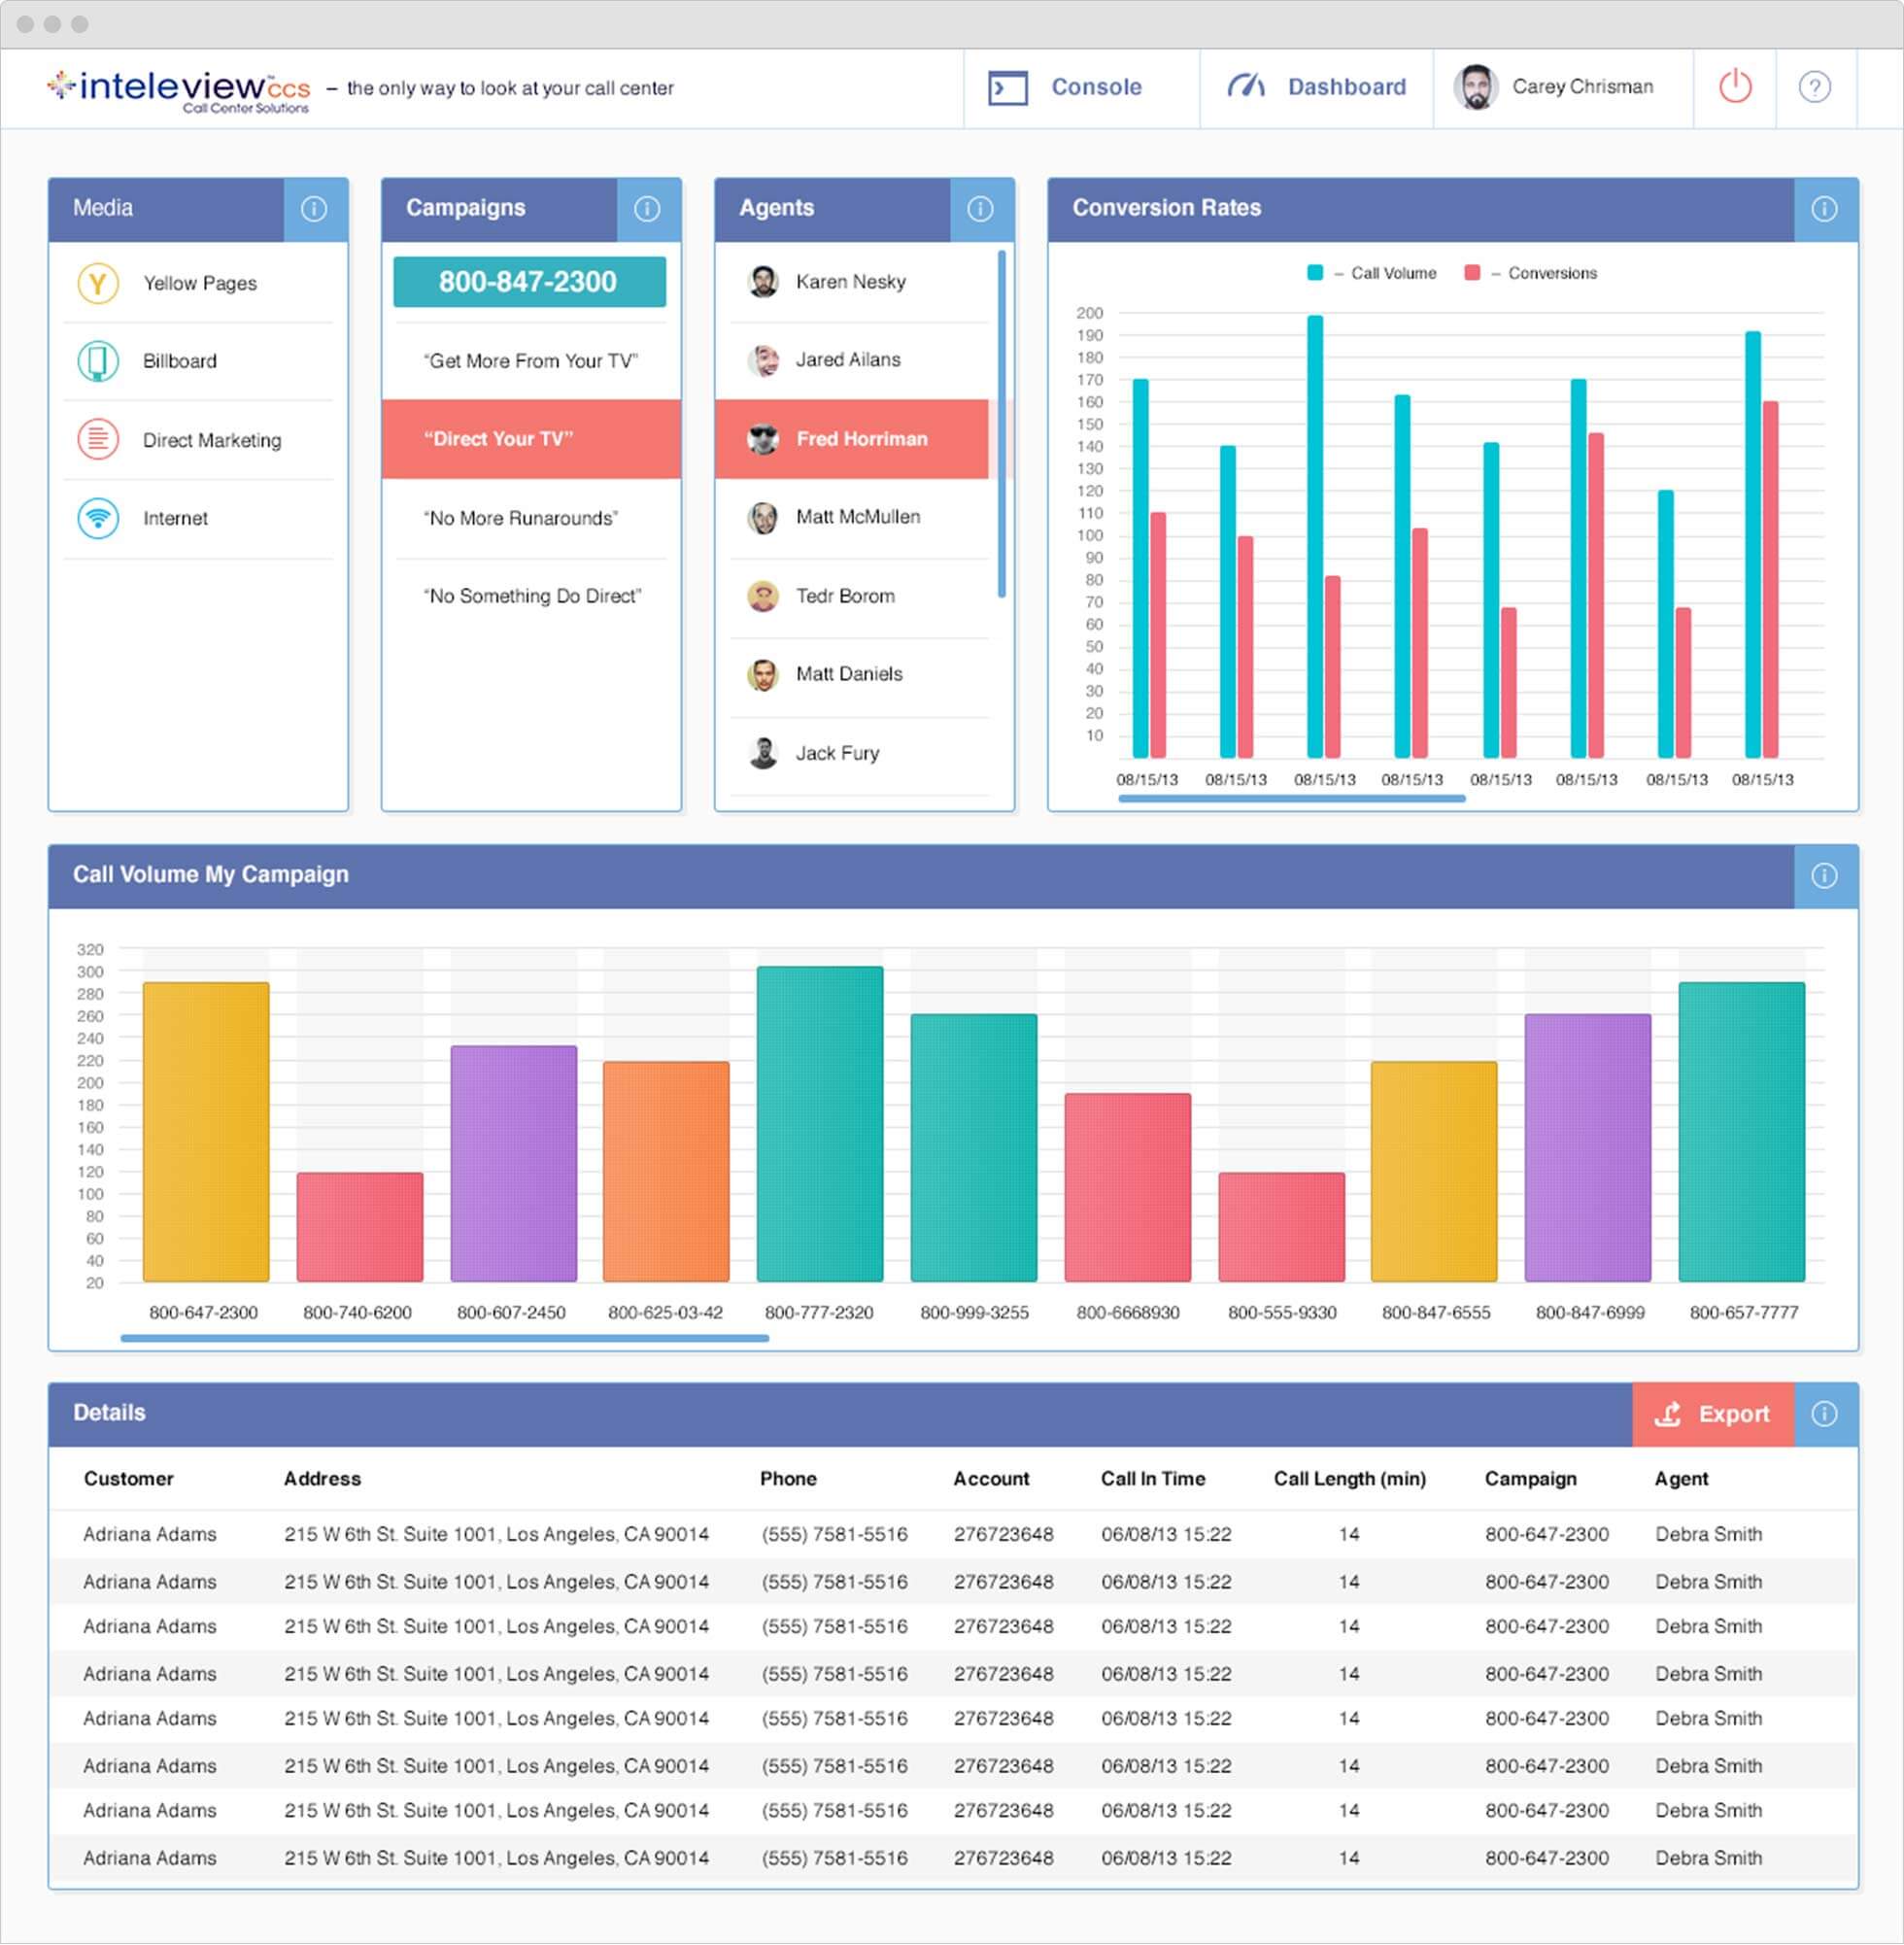Open the help question mark icon

click(x=1814, y=87)
